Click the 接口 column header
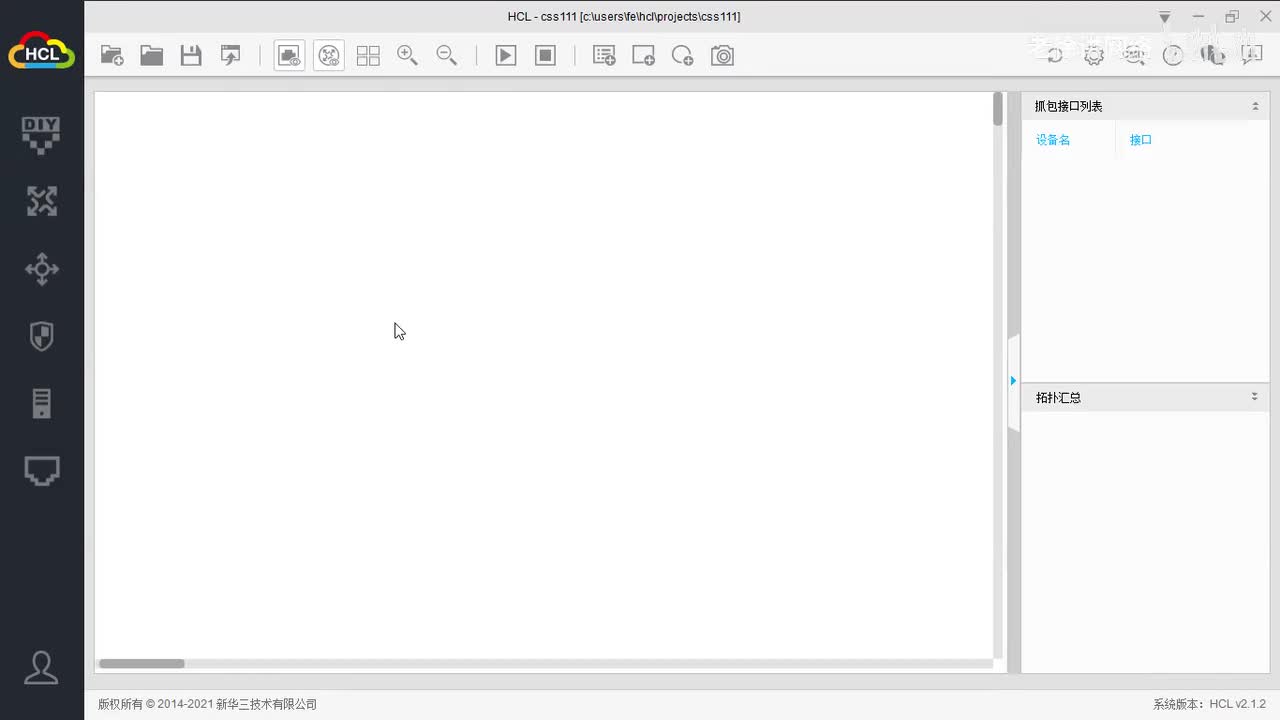 tap(1141, 140)
